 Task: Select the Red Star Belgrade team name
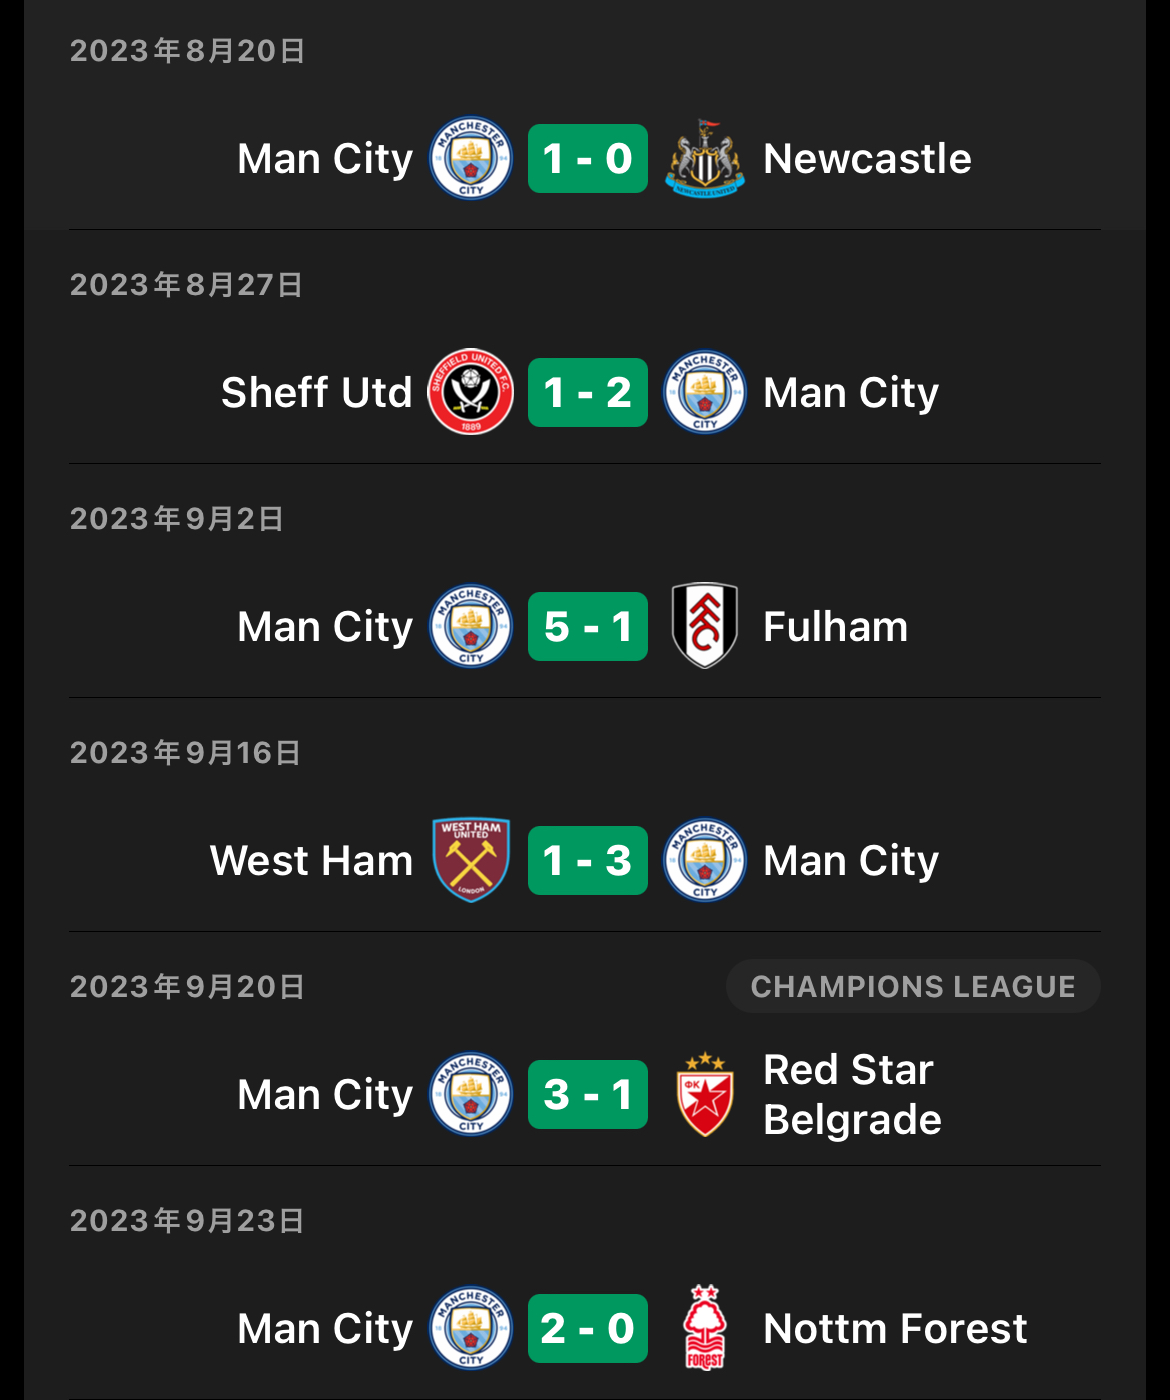(x=852, y=1094)
